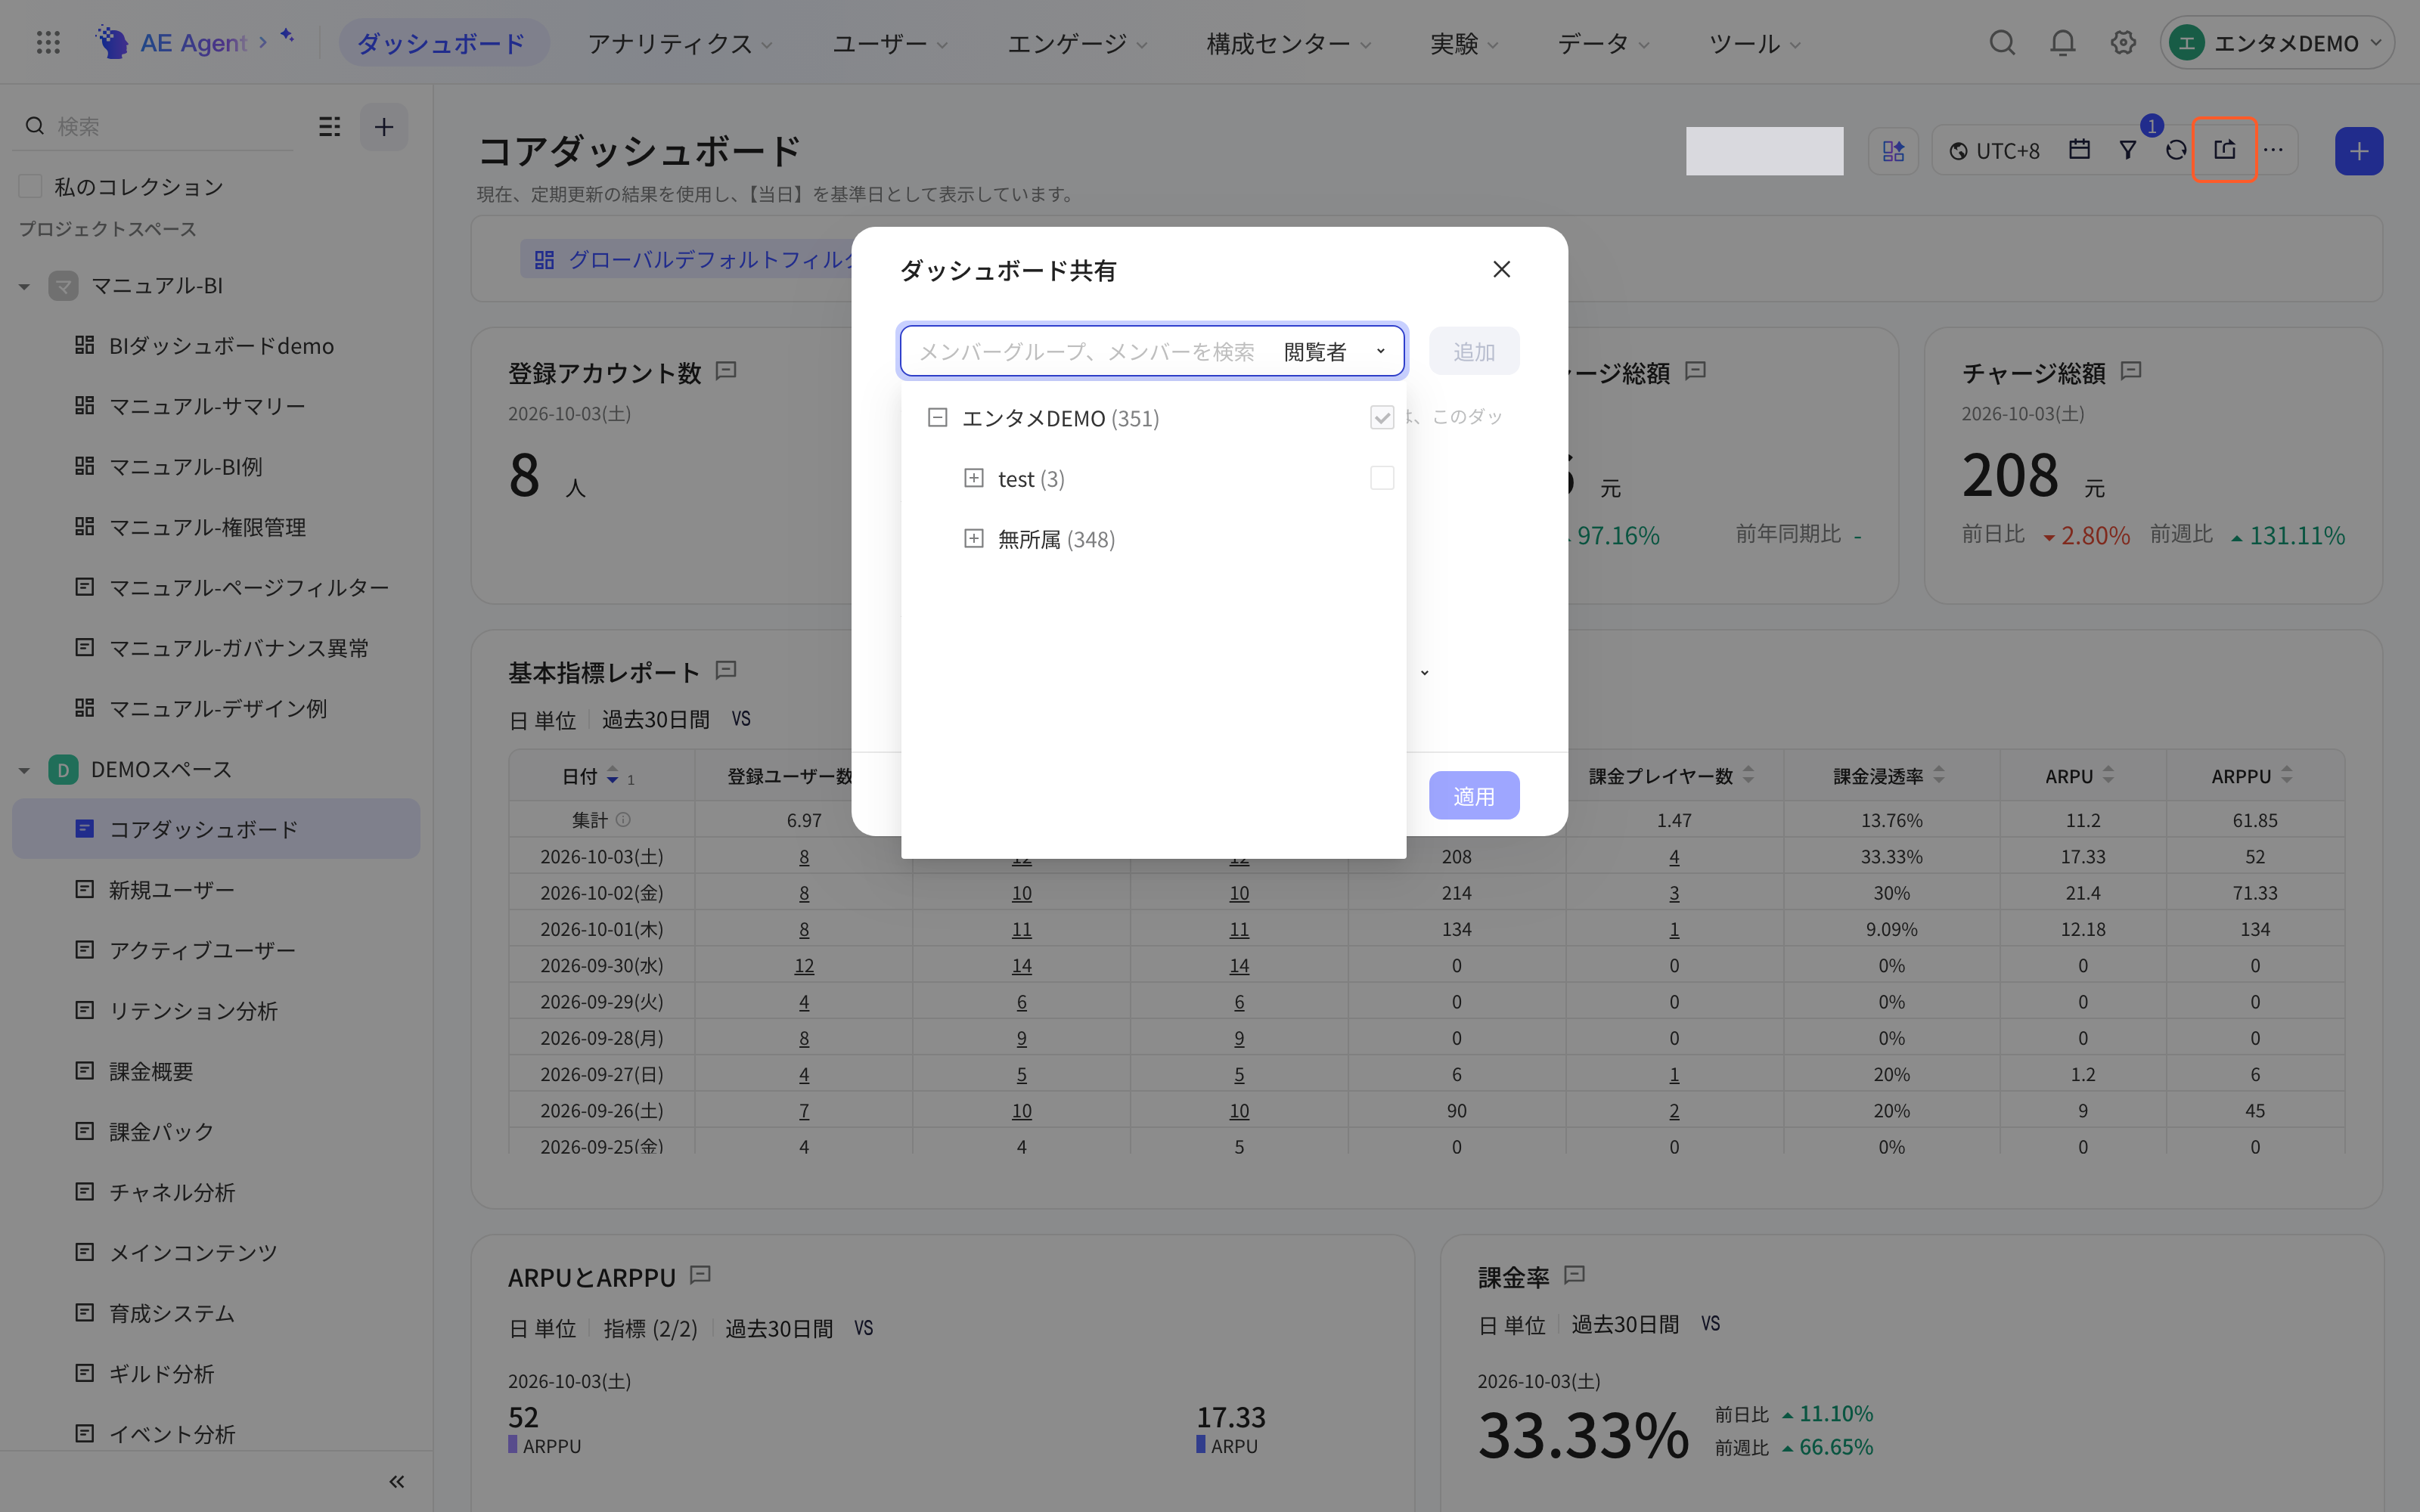This screenshot has height=1512, width=2420.
Task: Open リテンション分析 in sidebar
Action: [x=216, y=1010]
